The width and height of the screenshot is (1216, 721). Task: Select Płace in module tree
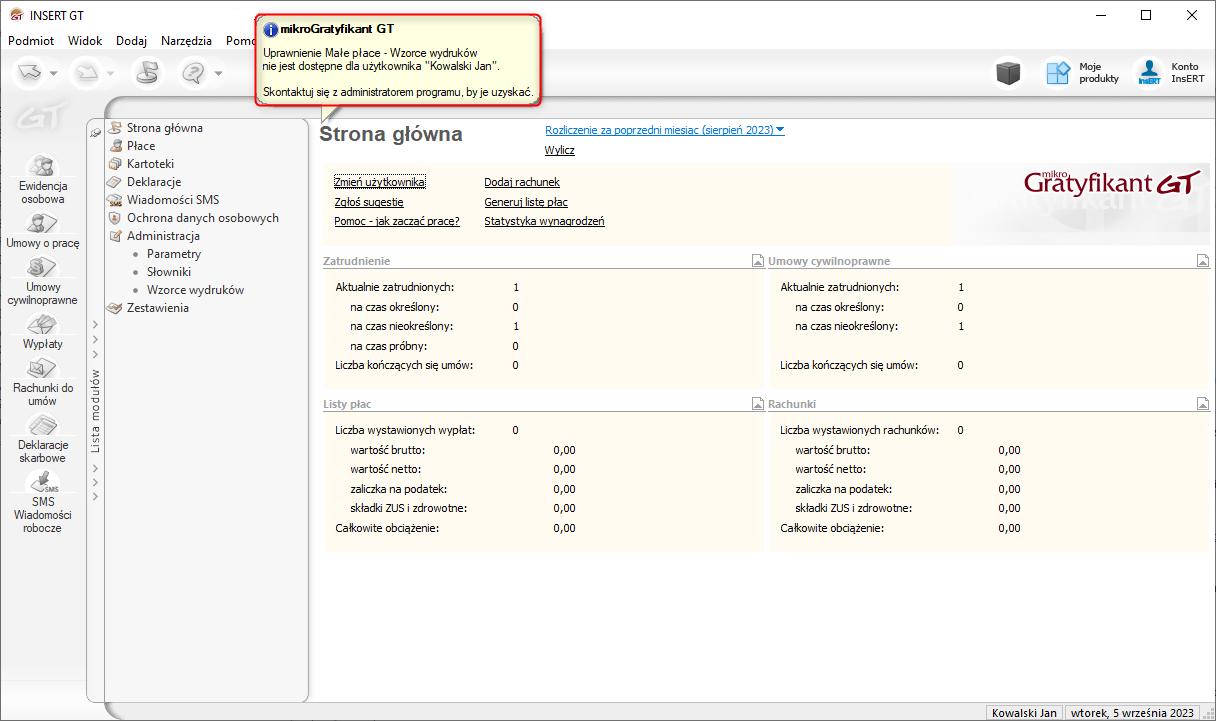tap(141, 146)
